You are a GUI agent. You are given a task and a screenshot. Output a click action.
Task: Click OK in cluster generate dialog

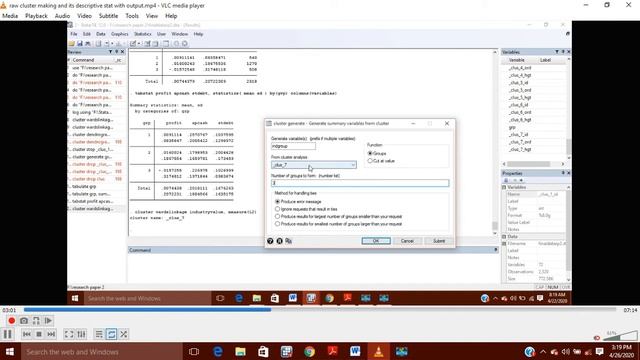[x=376, y=241]
